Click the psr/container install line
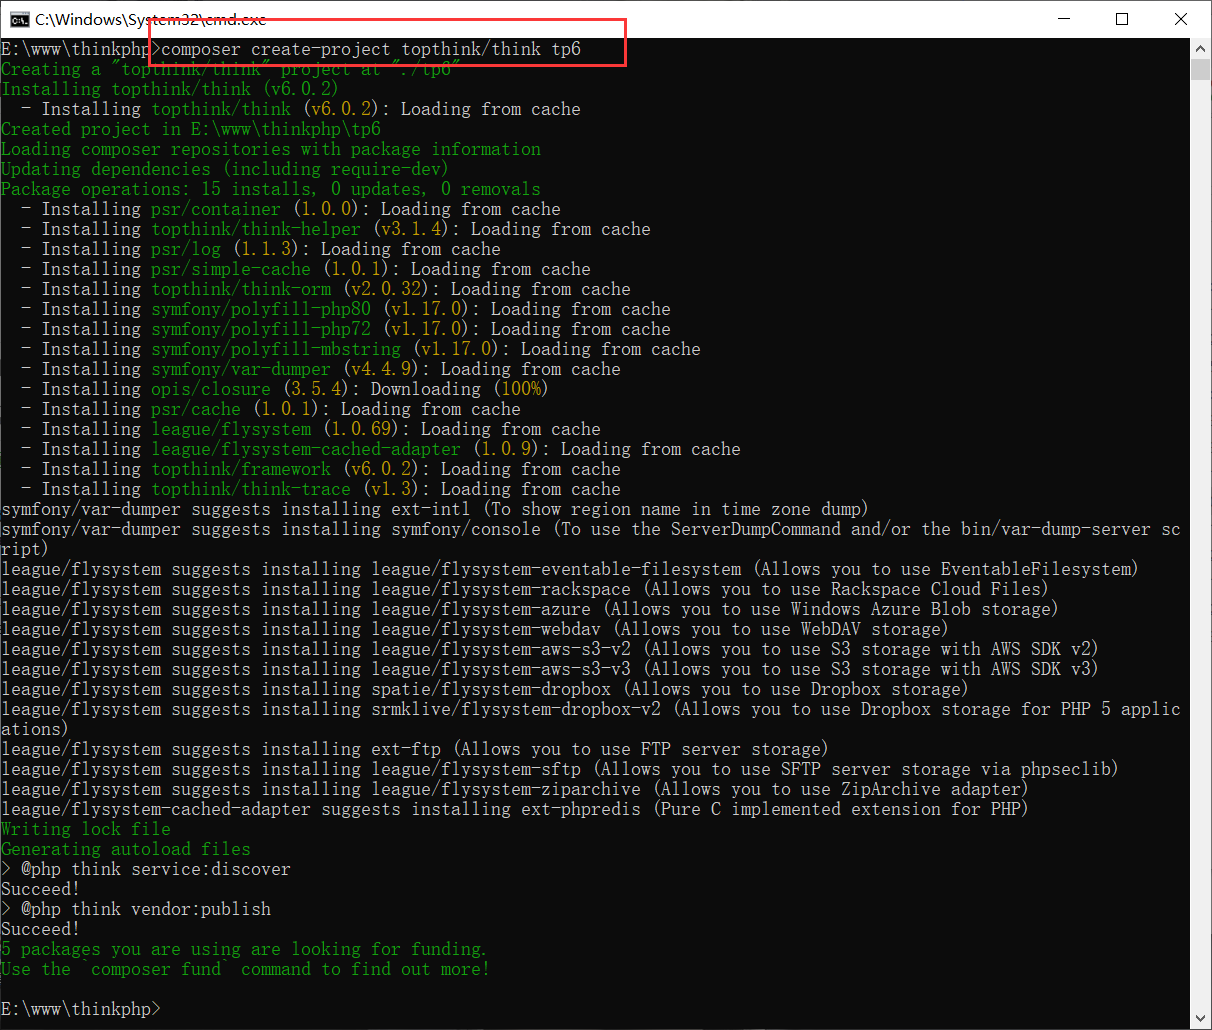The width and height of the screenshot is (1212, 1030). tap(291, 209)
